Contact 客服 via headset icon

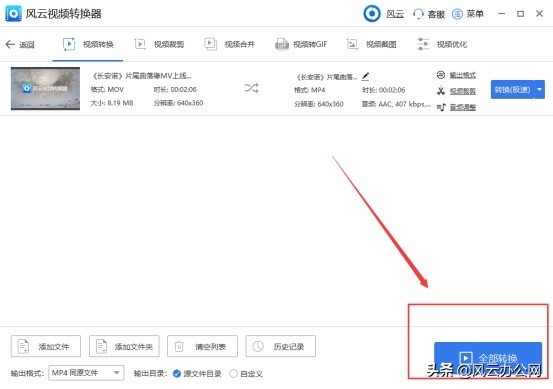[x=418, y=14]
